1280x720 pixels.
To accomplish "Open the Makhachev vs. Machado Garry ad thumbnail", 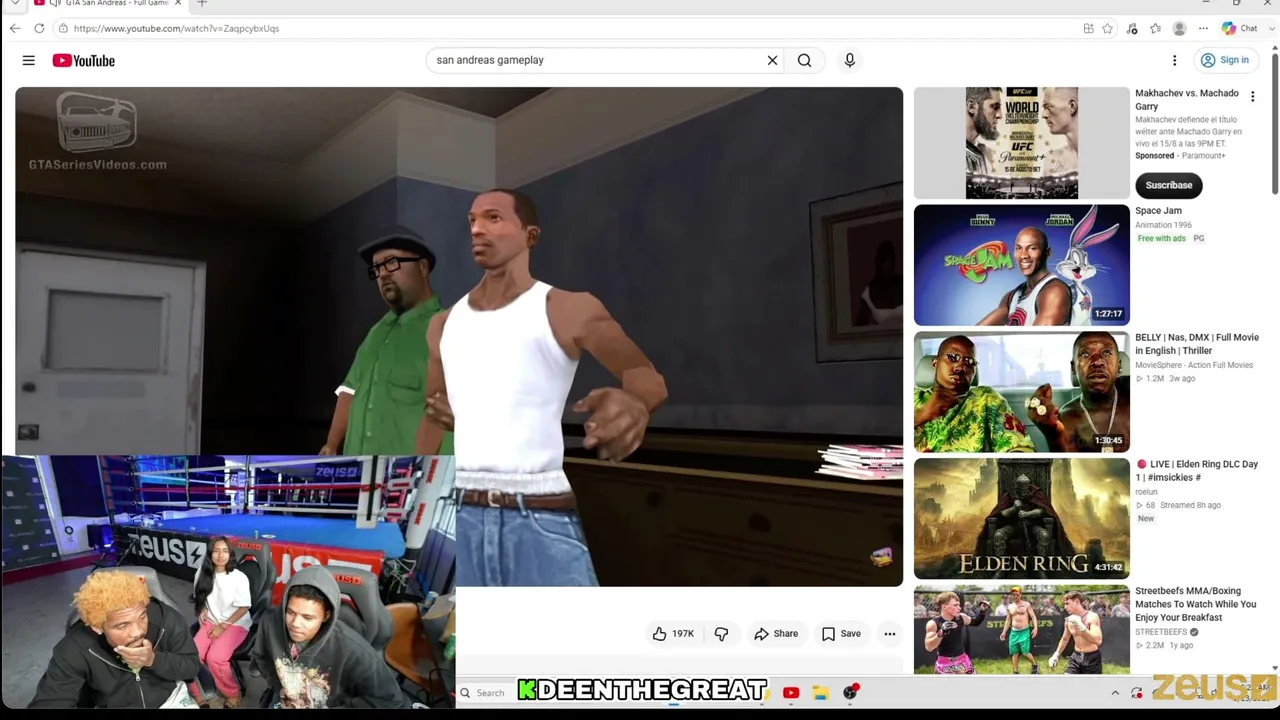I will pos(1021,143).
